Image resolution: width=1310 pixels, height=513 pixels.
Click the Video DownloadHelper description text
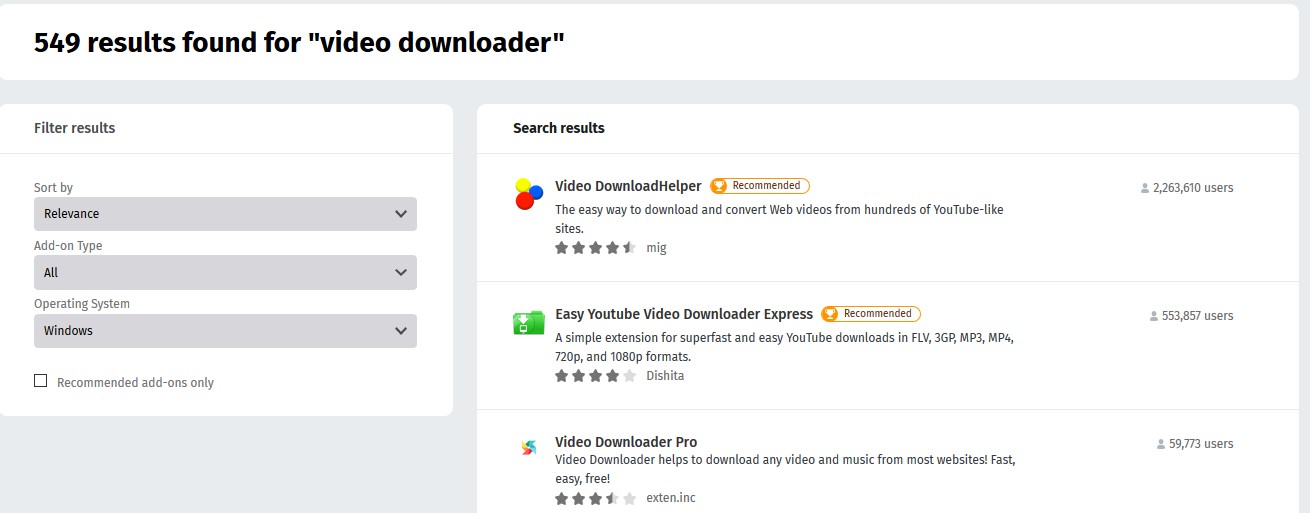pyautogui.click(x=779, y=219)
